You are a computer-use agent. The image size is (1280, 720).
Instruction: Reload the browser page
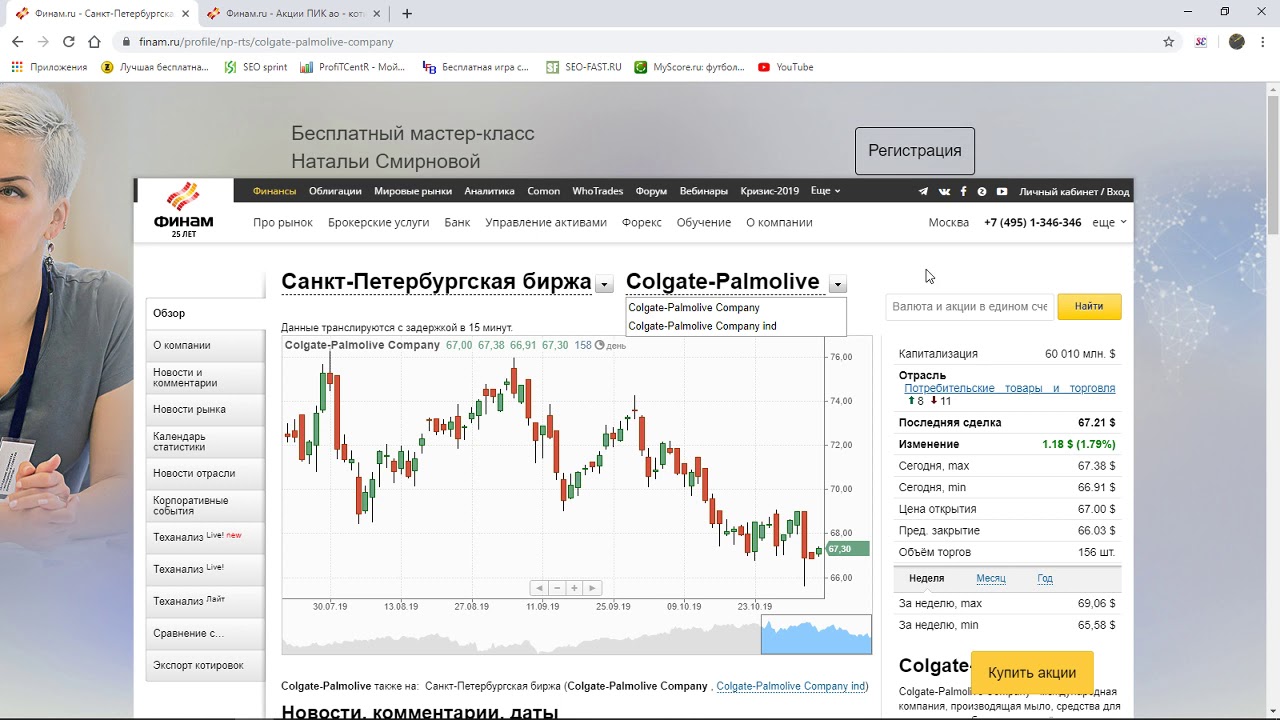coord(68,42)
